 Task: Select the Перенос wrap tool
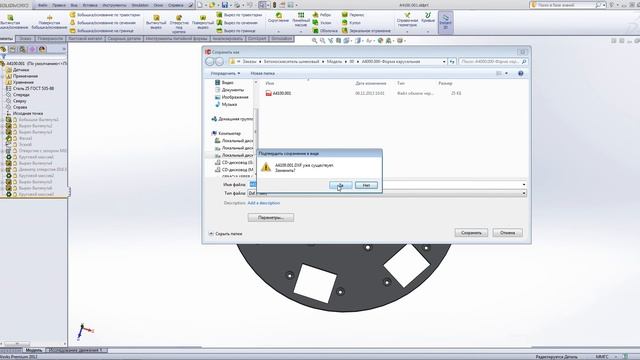pyautogui.click(x=353, y=15)
